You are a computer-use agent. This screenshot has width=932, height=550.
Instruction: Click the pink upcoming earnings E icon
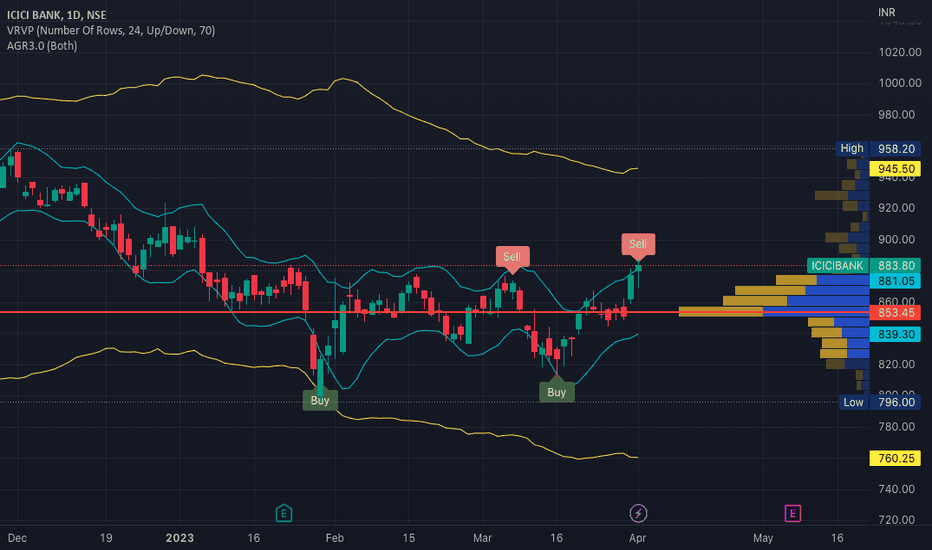792,513
